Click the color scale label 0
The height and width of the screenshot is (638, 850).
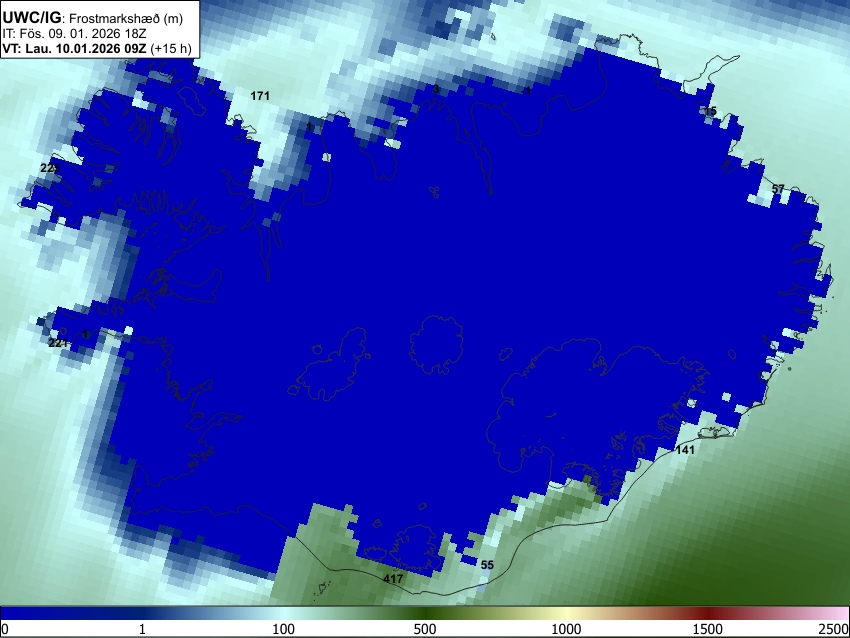(x=5, y=629)
